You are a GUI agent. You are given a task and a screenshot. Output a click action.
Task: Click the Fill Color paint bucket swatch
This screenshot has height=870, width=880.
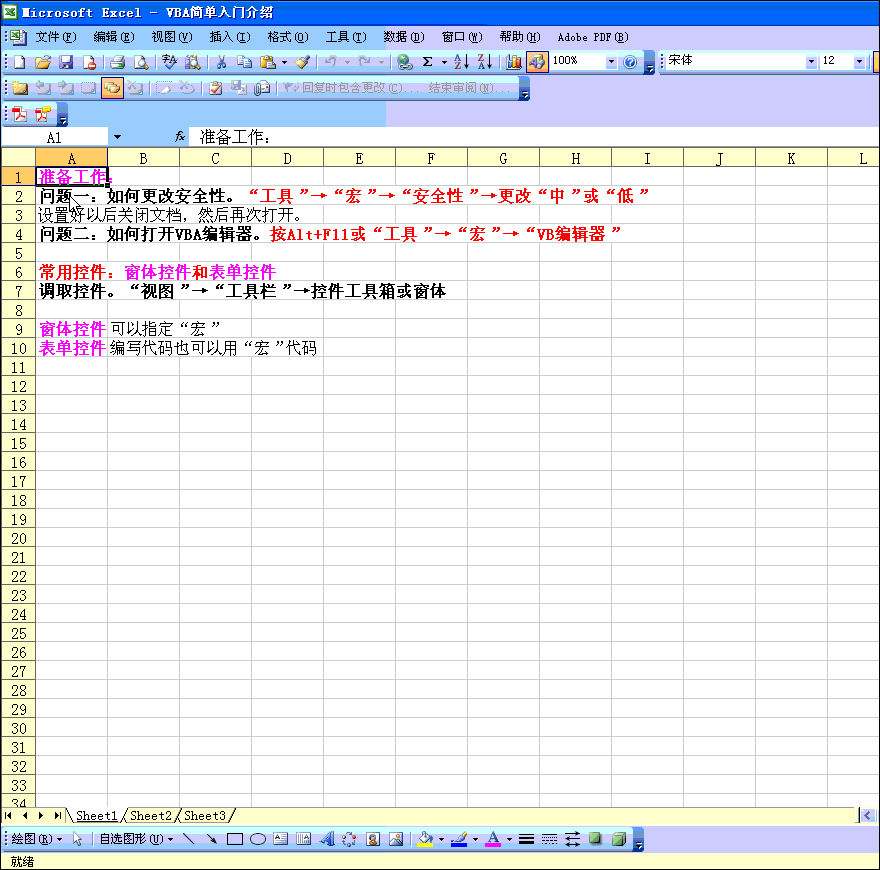(425, 839)
